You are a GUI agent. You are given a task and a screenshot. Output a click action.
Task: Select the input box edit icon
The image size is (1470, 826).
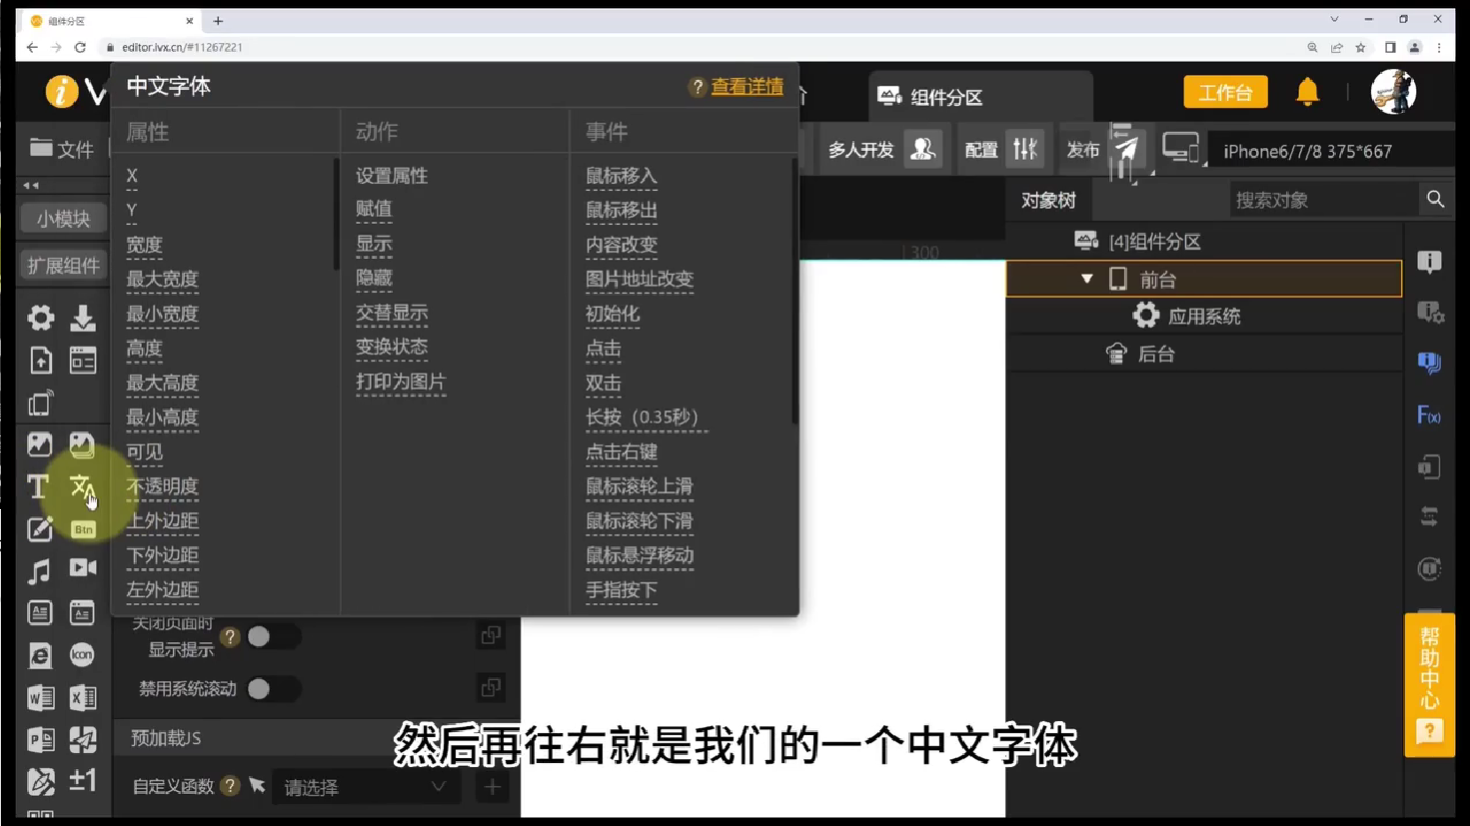tap(39, 529)
